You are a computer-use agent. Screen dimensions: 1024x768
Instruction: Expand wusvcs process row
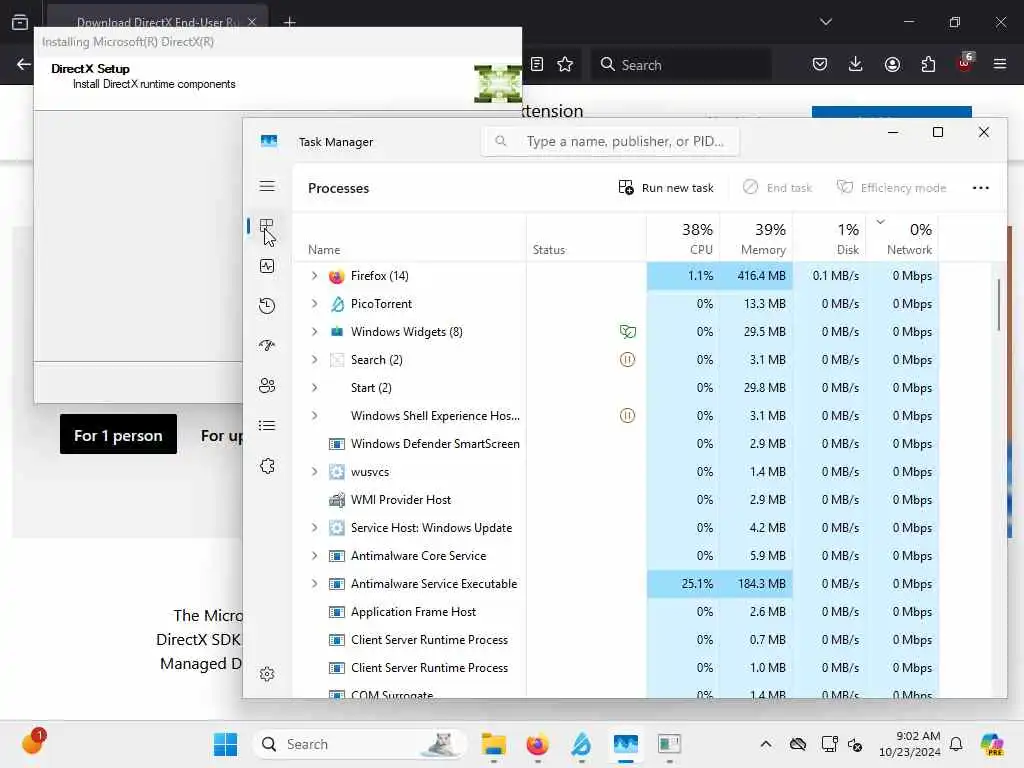[315, 472]
